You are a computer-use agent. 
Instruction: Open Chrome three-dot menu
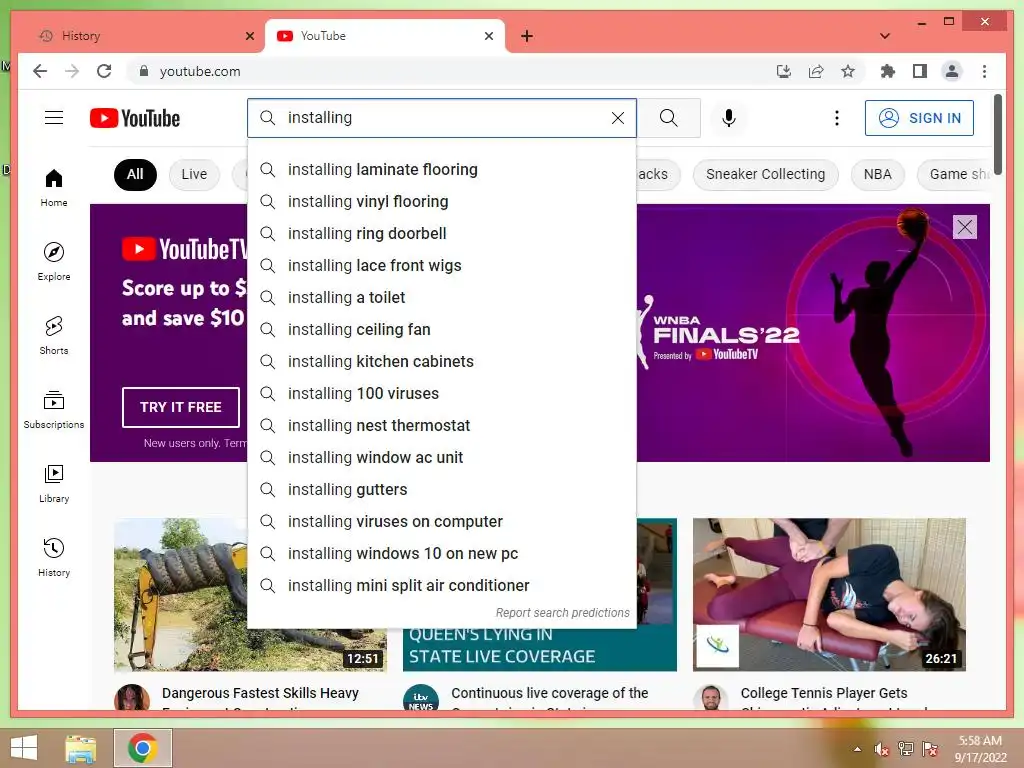pyautogui.click(x=984, y=71)
